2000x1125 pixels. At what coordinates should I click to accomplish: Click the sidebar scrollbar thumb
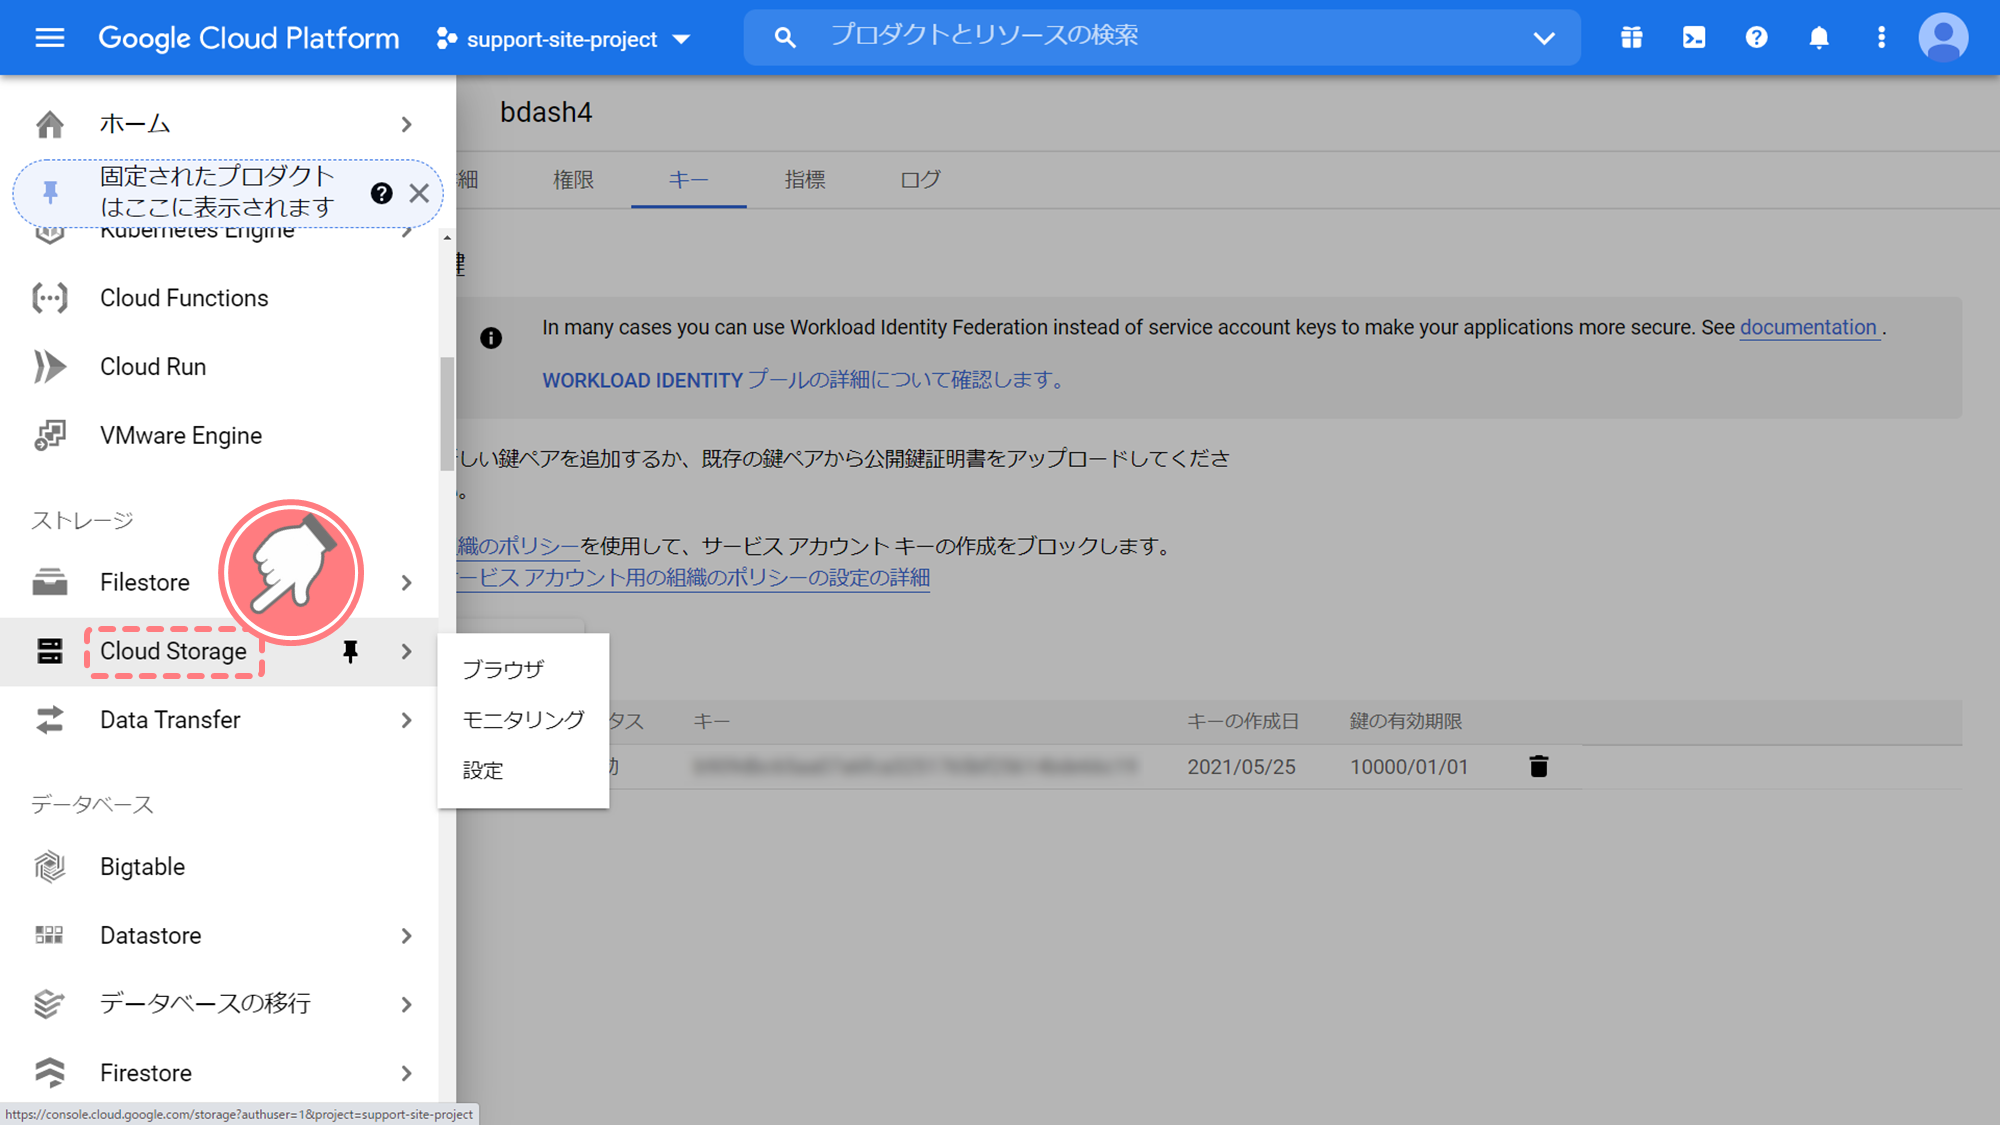[446, 414]
